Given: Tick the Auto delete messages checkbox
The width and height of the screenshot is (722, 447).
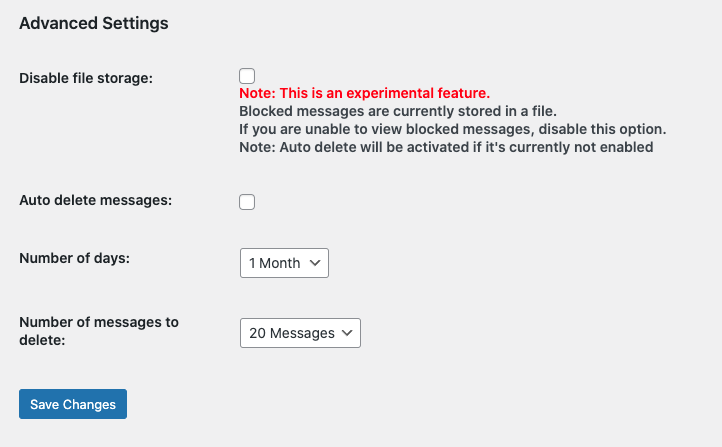Looking at the screenshot, I should 247,202.
